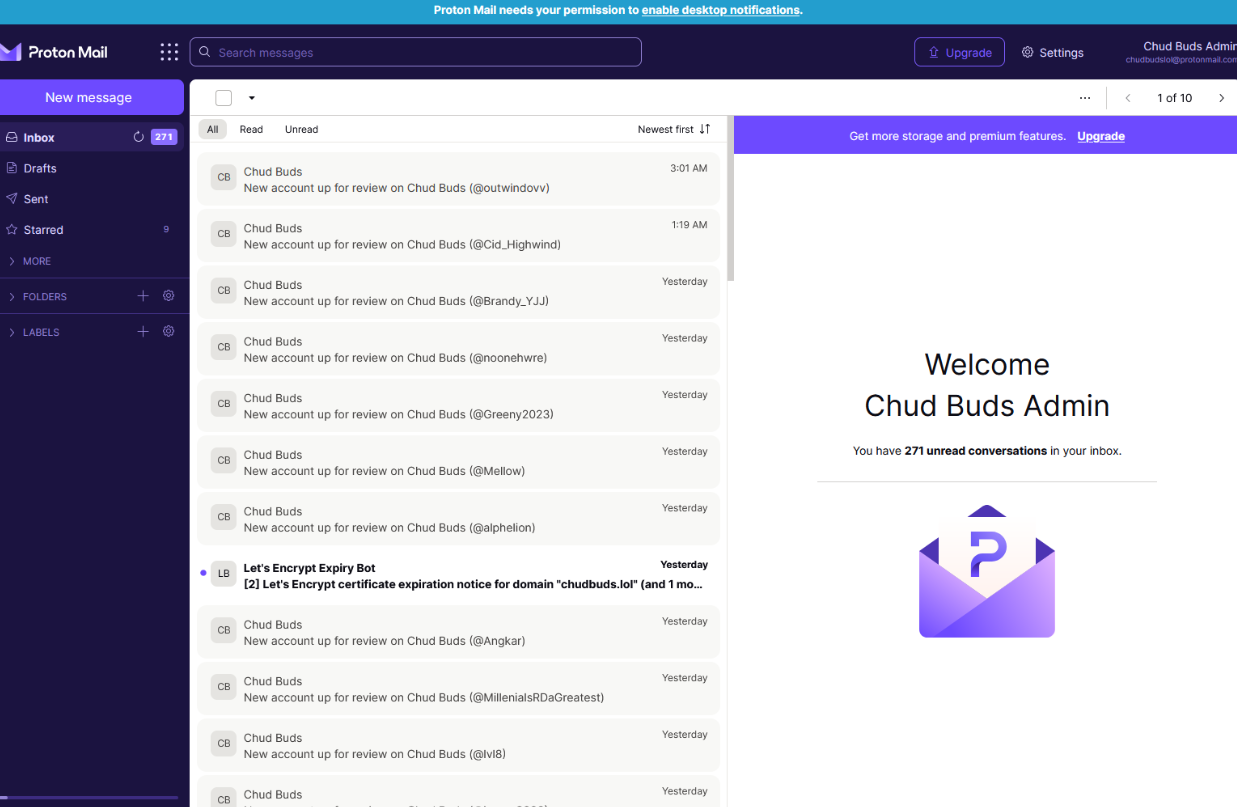Screen dimensions: 1237x807
Task: Select the @Brandy_YJJ email via its CB avatar
Action: click(224, 291)
